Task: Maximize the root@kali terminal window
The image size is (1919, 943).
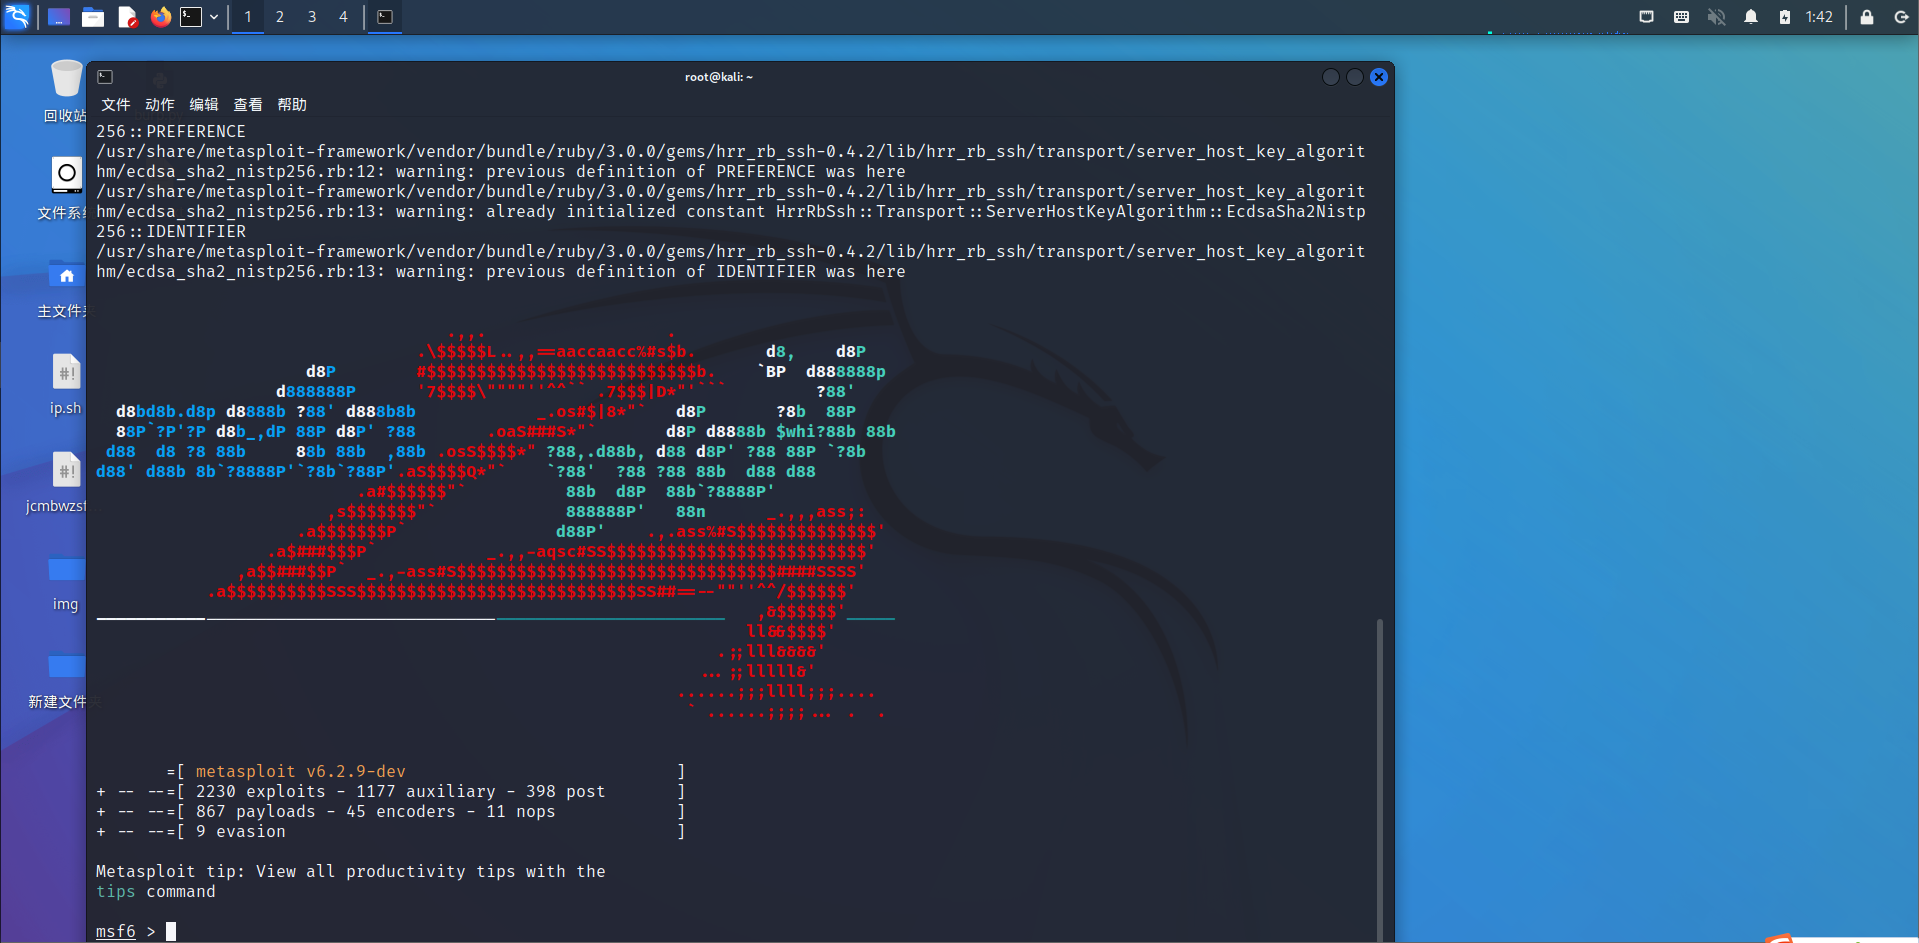Action: point(1355,77)
